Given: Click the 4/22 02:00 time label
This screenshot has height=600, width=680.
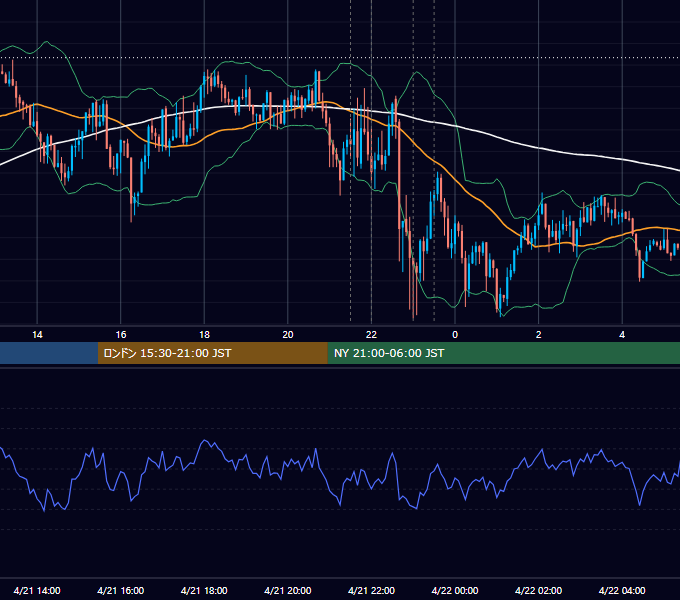Looking at the screenshot, I should pyautogui.click(x=538, y=590).
